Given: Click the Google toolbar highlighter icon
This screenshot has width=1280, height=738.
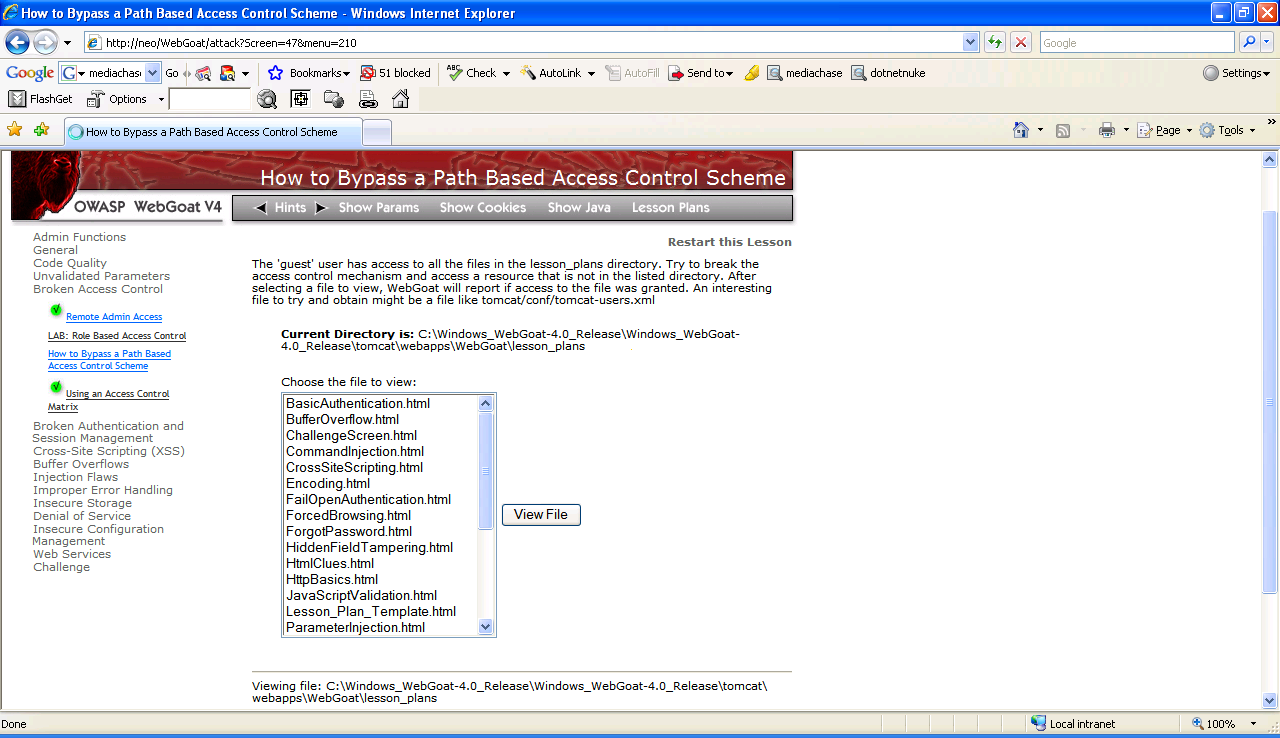Looking at the screenshot, I should click(x=752, y=73).
